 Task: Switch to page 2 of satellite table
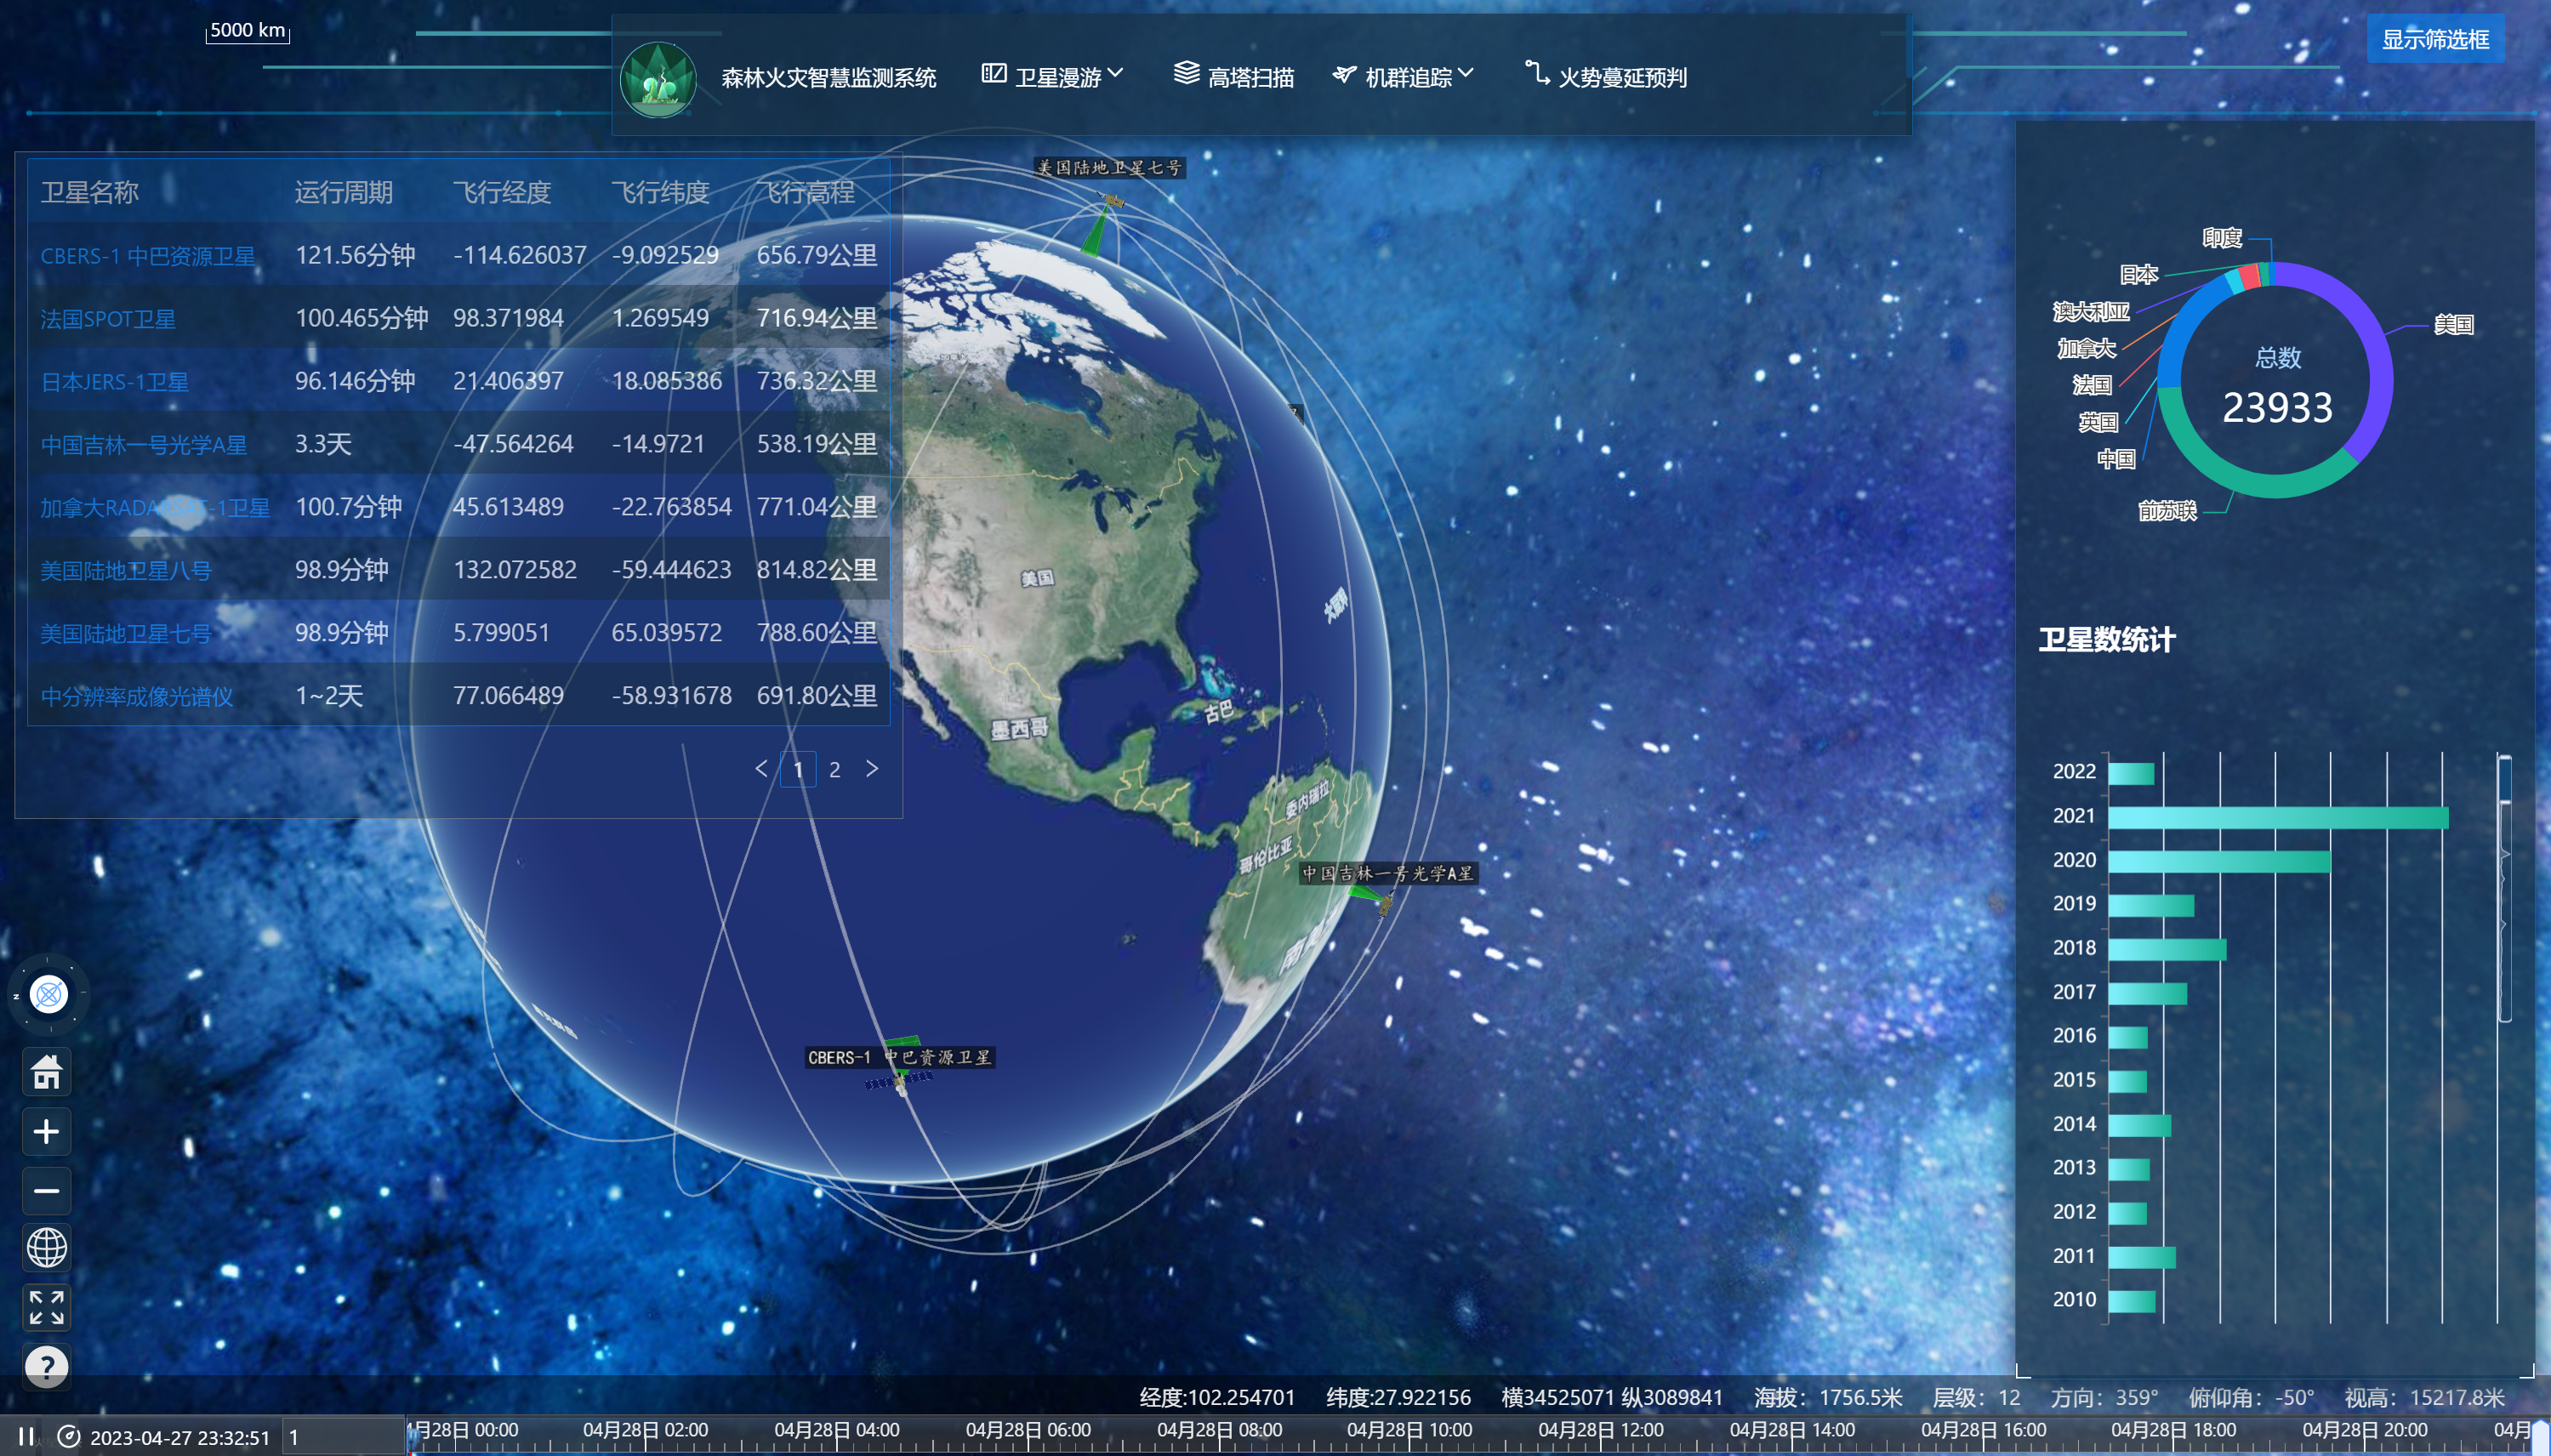(834, 769)
